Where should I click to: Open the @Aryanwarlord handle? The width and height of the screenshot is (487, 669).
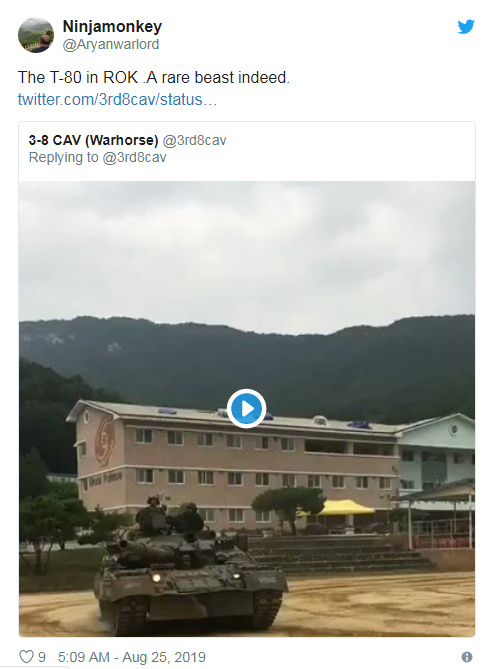click(x=111, y=44)
